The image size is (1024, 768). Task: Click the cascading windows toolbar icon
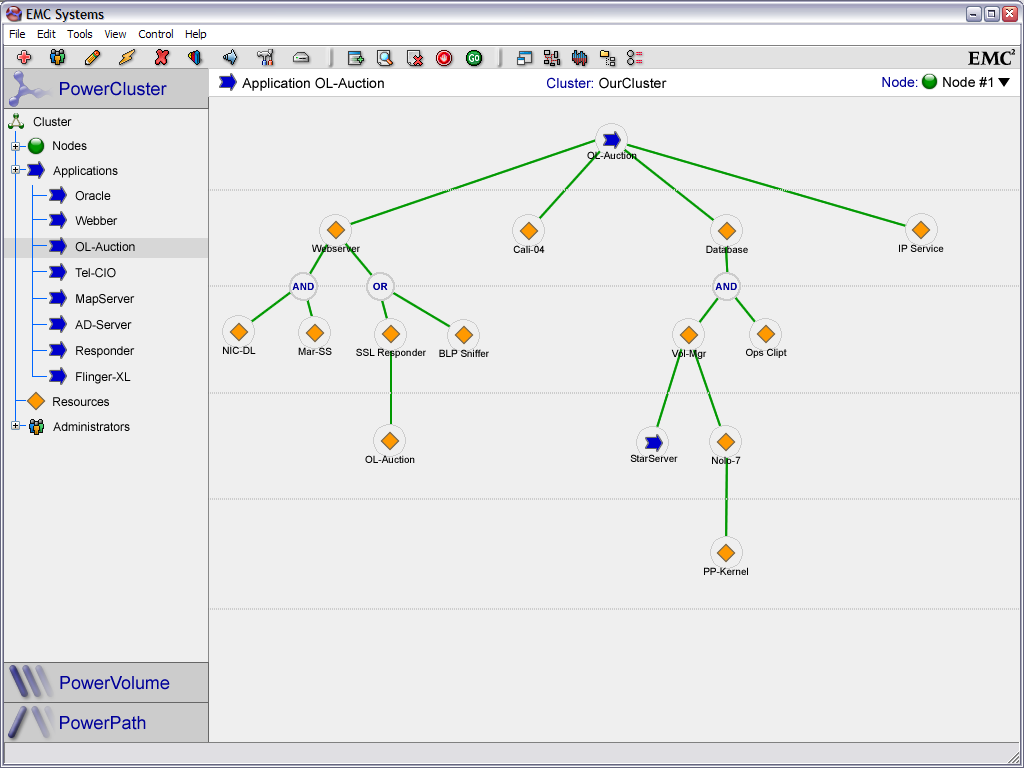tap(524, 58)
